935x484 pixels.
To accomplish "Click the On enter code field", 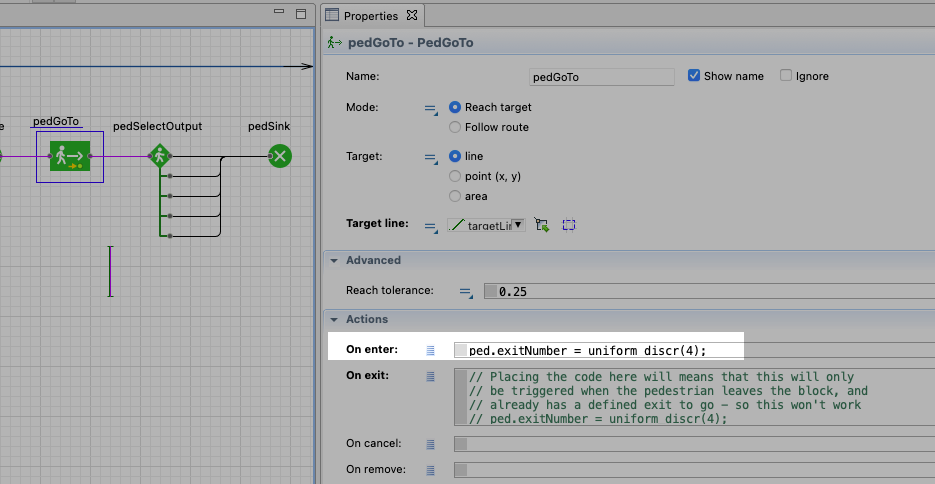I will pos(694,350).
